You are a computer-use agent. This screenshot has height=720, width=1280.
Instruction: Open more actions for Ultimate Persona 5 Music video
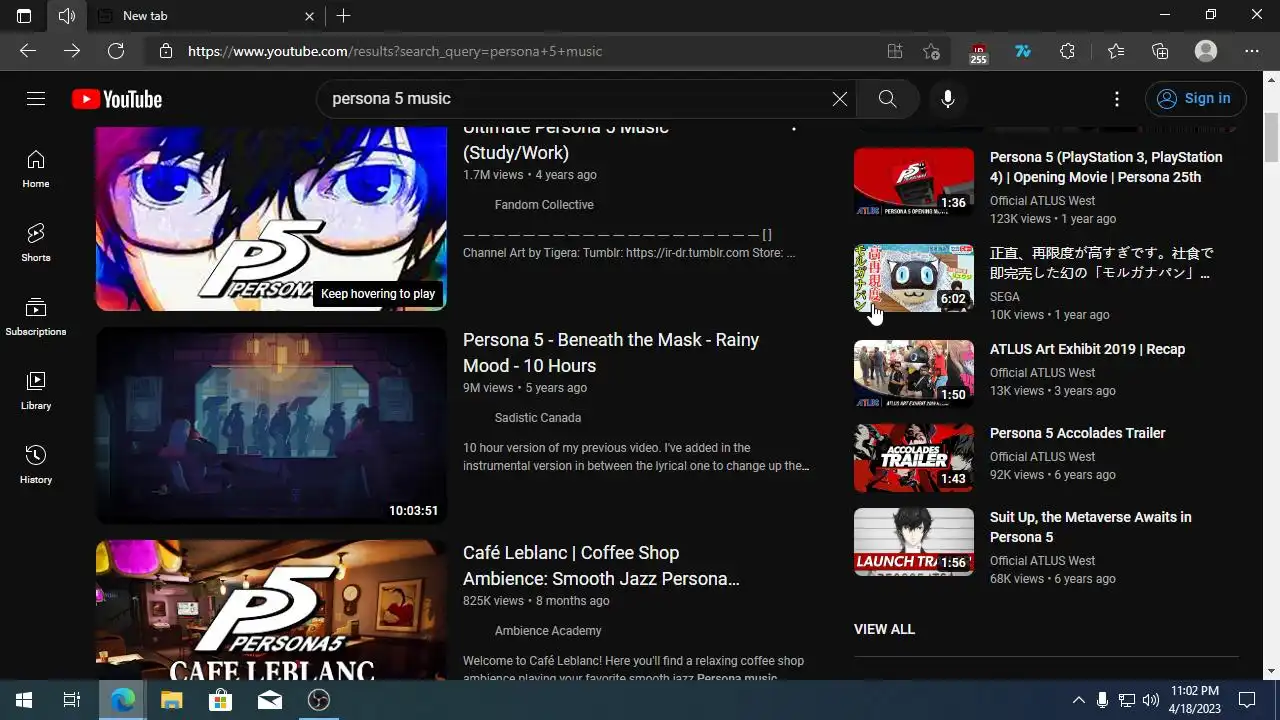794,129
